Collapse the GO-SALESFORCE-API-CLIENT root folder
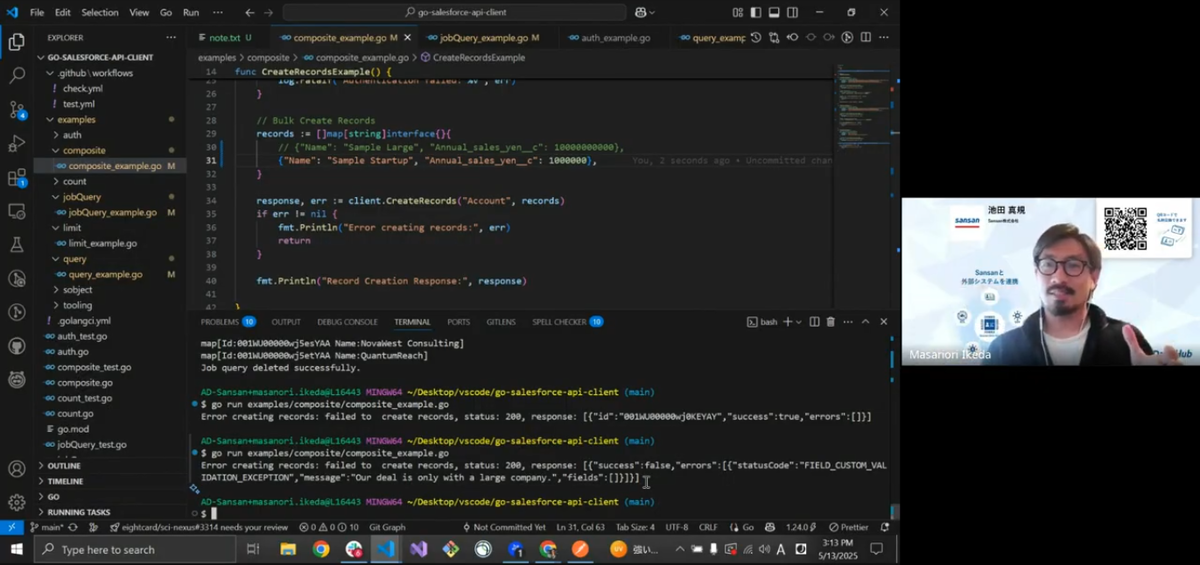 99,58
